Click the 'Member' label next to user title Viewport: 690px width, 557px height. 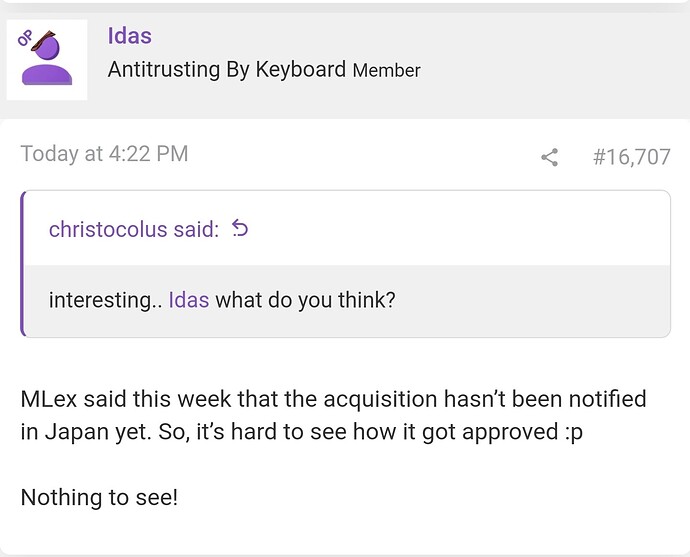pyautogui.click(x=386, y=70)
